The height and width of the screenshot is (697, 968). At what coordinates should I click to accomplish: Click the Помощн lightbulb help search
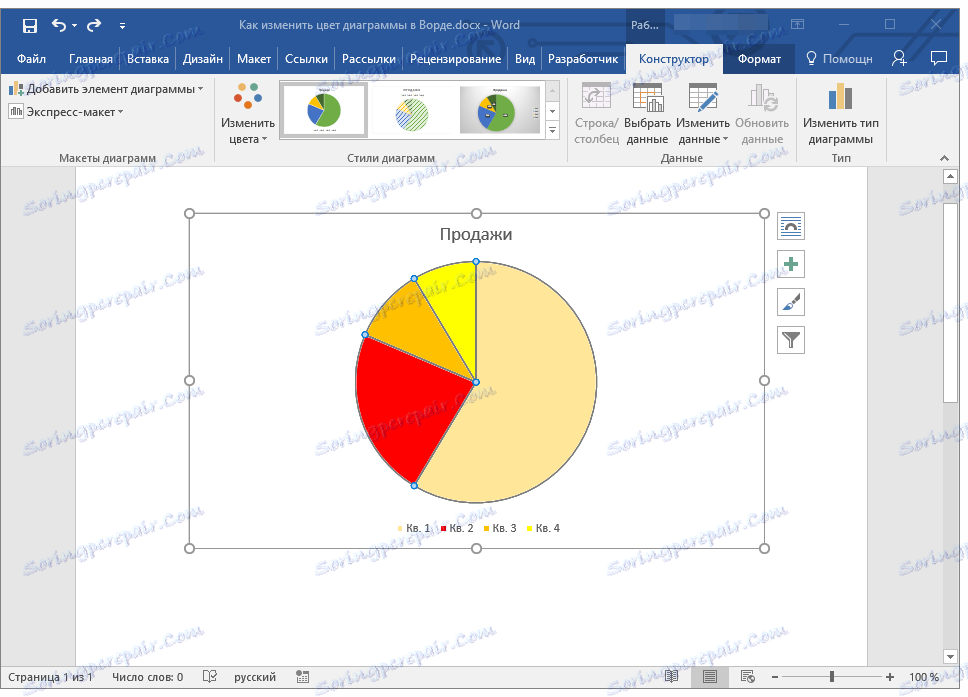[x=839, y=59]
